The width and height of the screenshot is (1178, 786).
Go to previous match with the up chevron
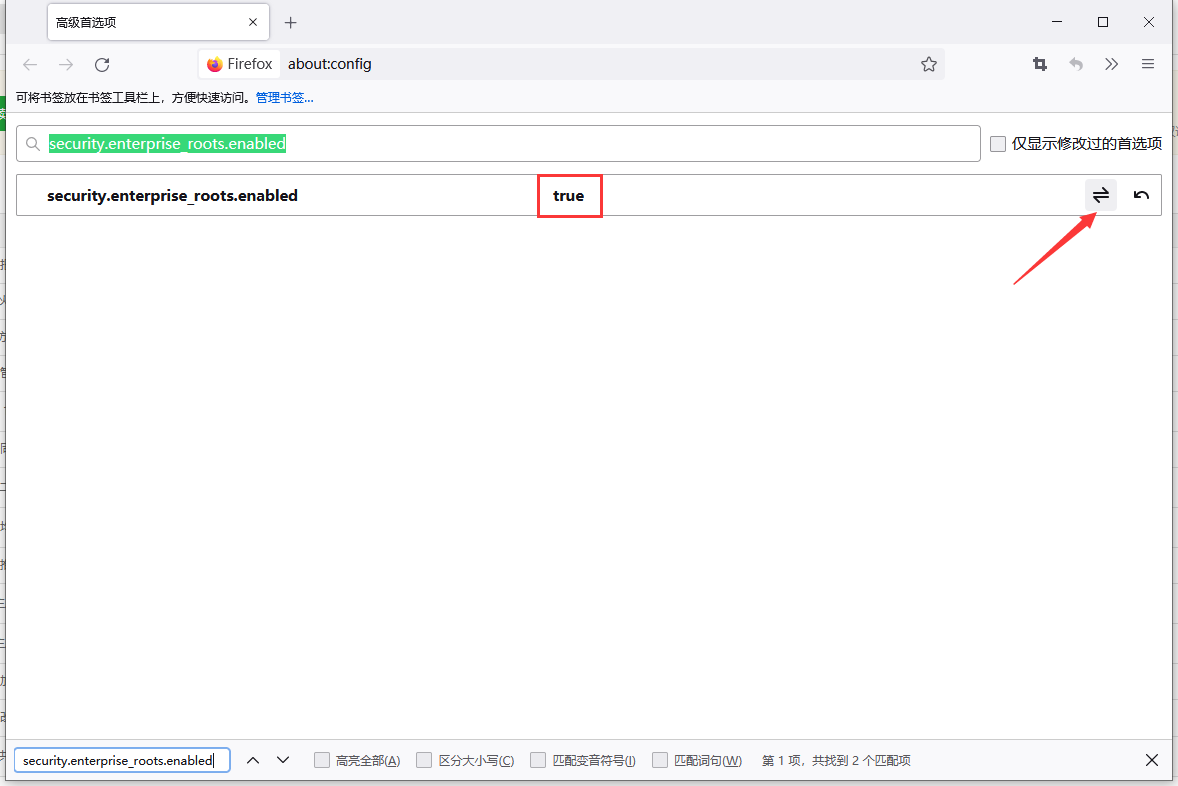click(x=255, y=759)
